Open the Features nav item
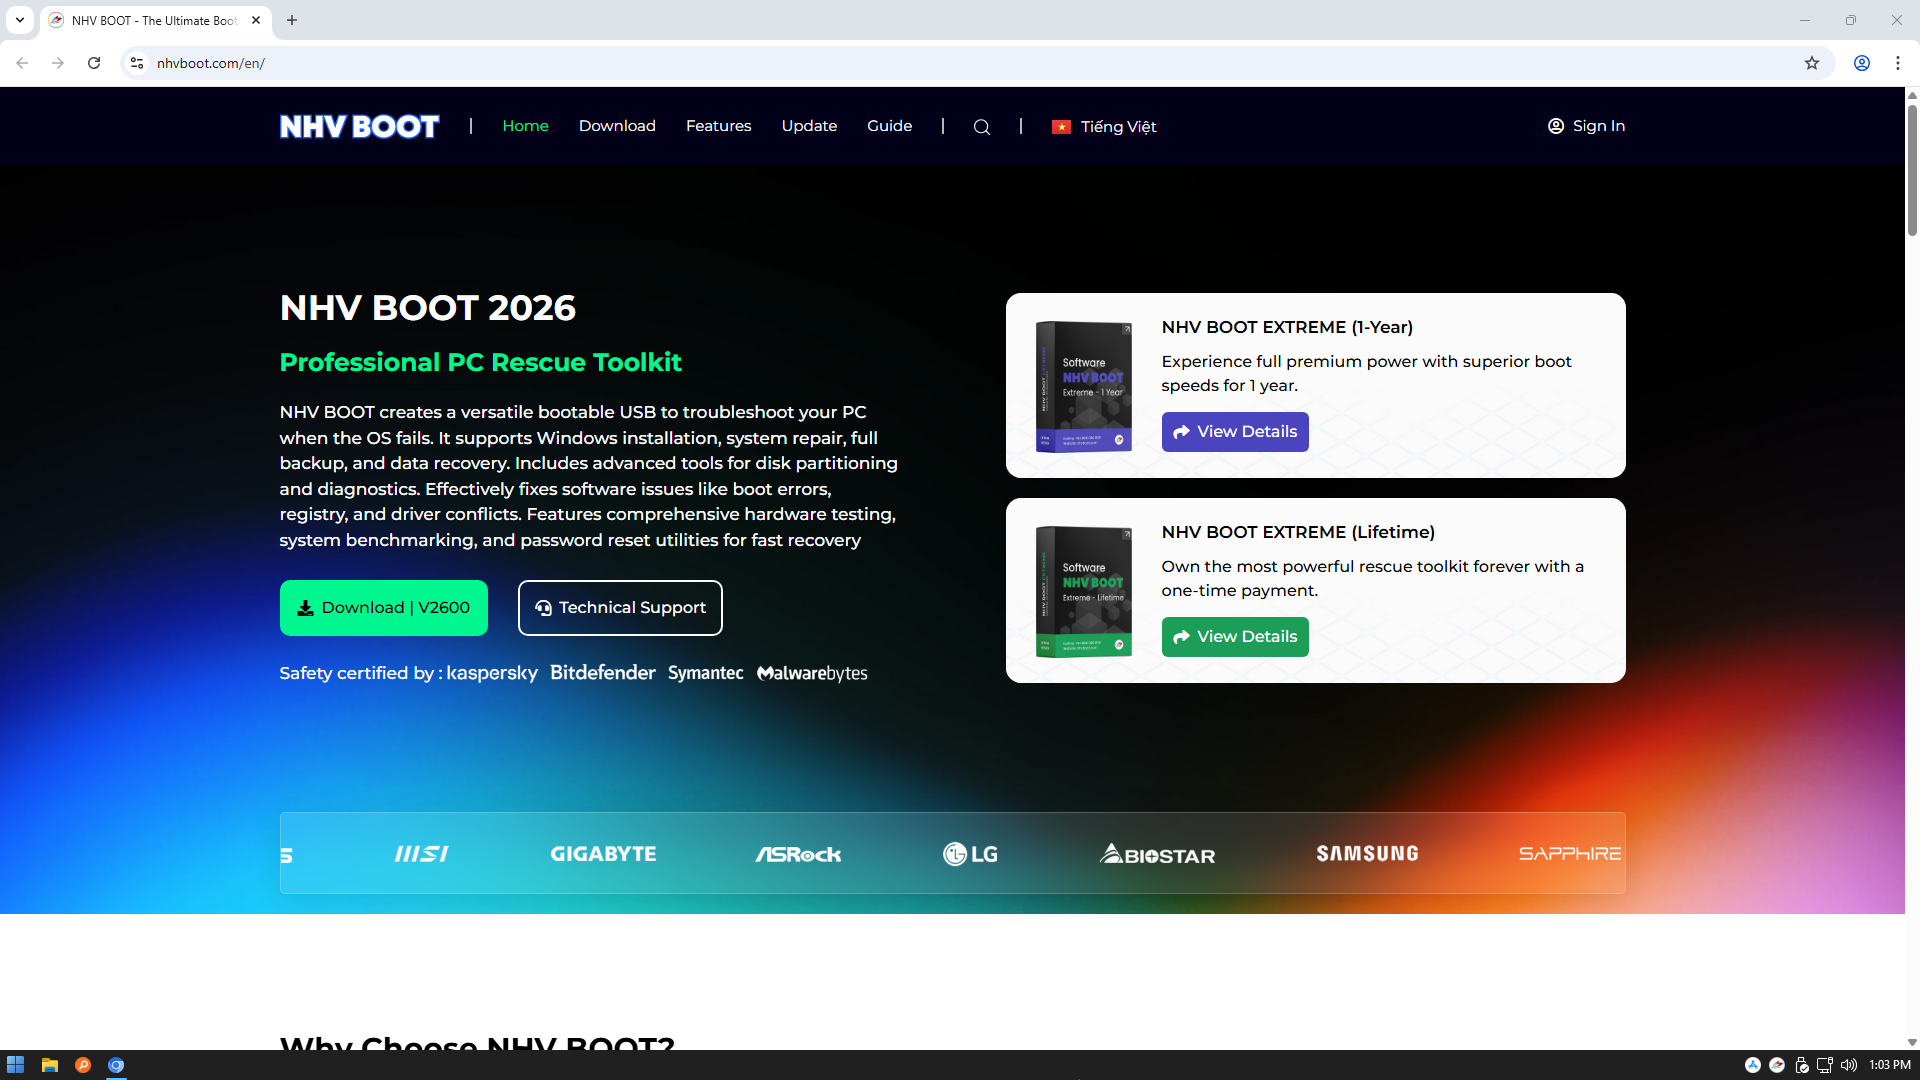The height and width of the screenshot is (1080, 1920). point(718,126)
